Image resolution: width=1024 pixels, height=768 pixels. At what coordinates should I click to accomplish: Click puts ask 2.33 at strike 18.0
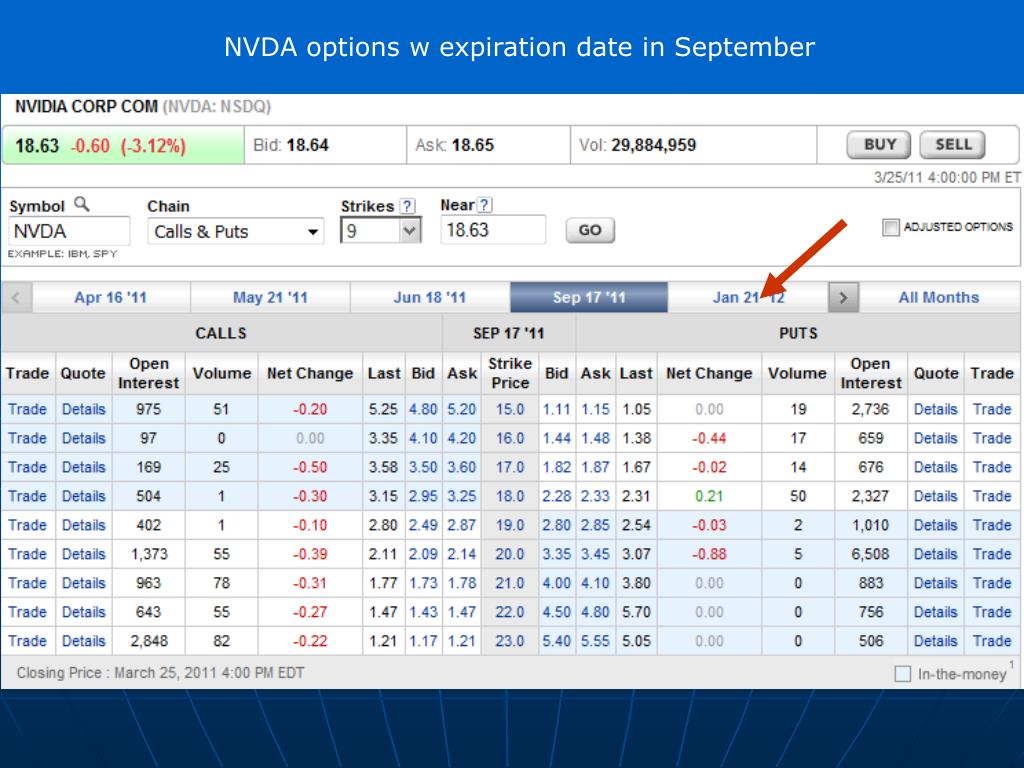pyautogui.click(x=596, y=496)
